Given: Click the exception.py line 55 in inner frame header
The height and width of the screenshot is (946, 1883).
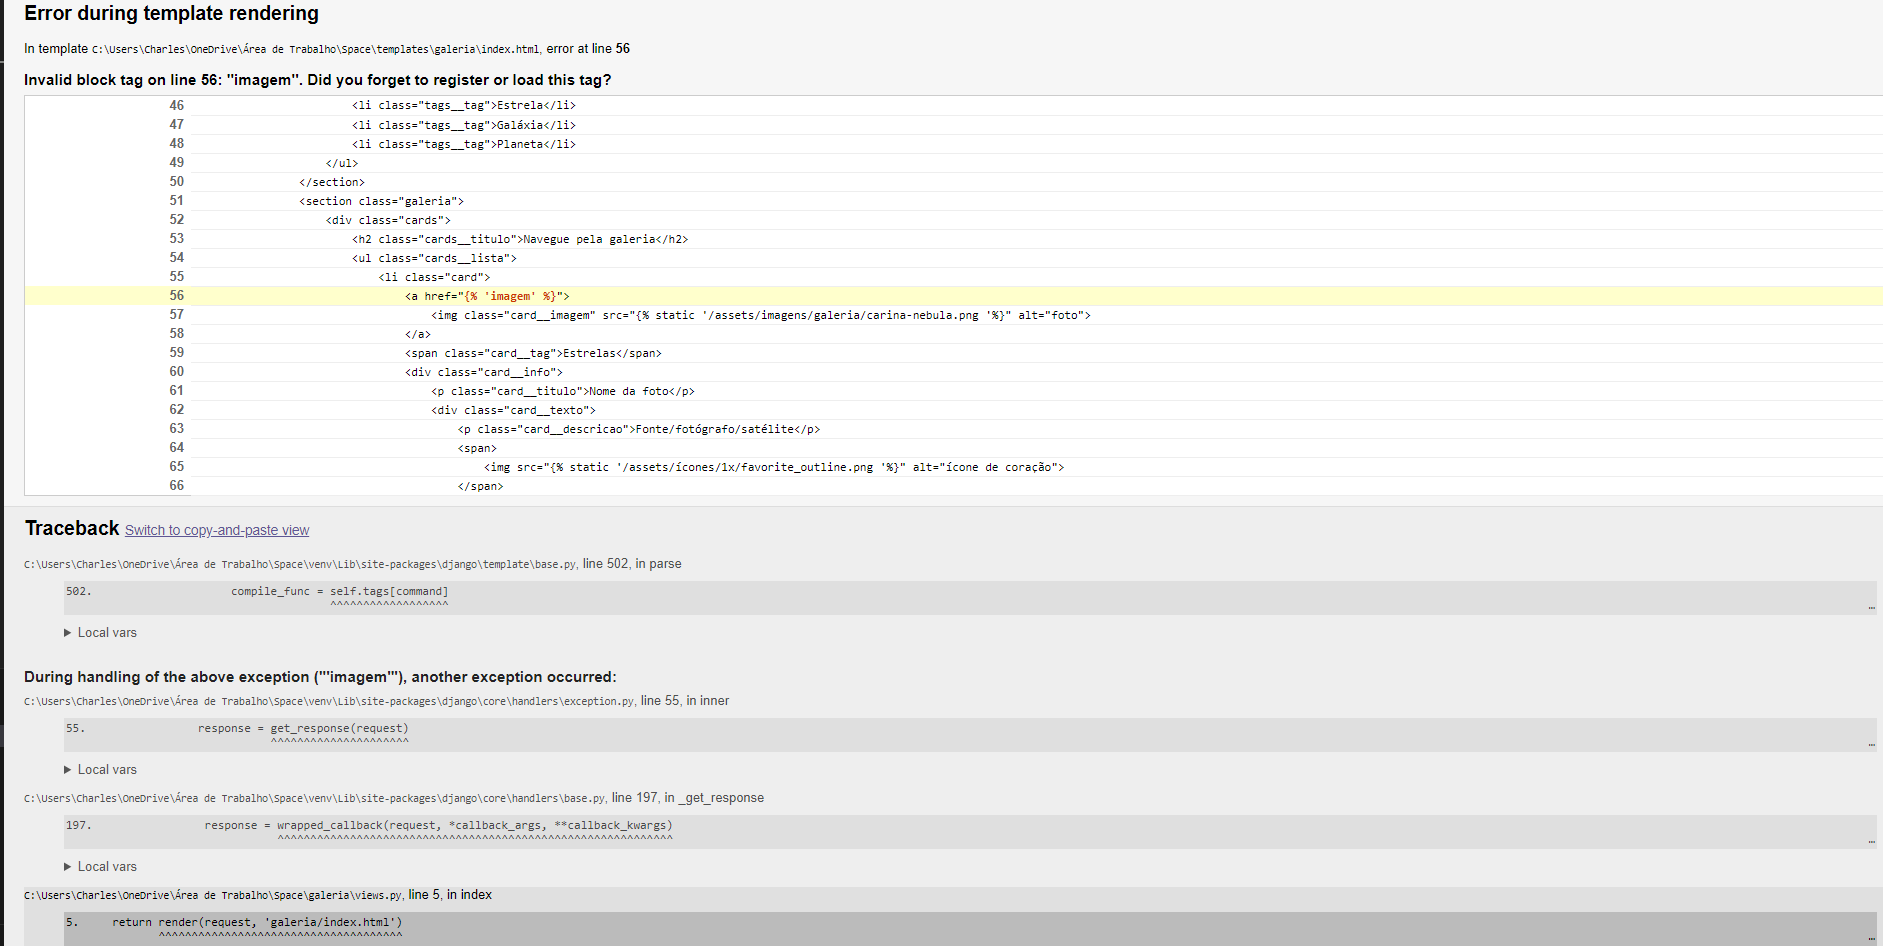Looking at the screenshot, I should coord(376,701).
